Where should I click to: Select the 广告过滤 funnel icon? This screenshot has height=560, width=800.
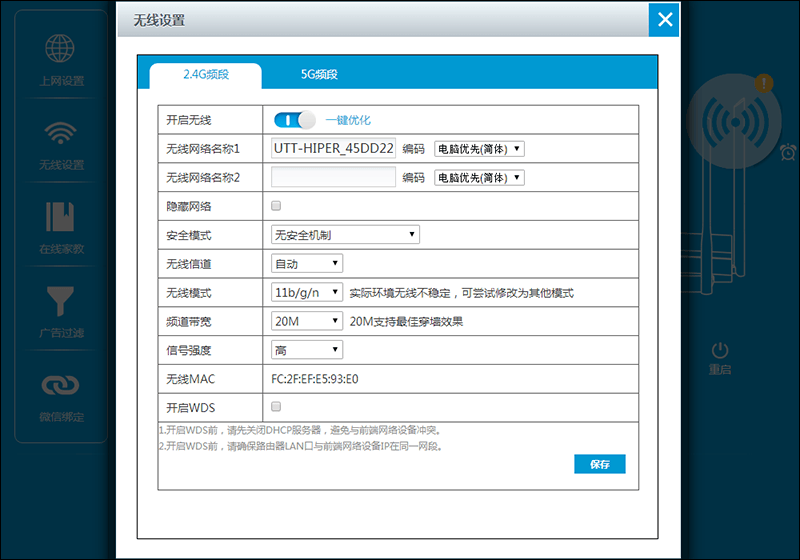click(60, 301)
